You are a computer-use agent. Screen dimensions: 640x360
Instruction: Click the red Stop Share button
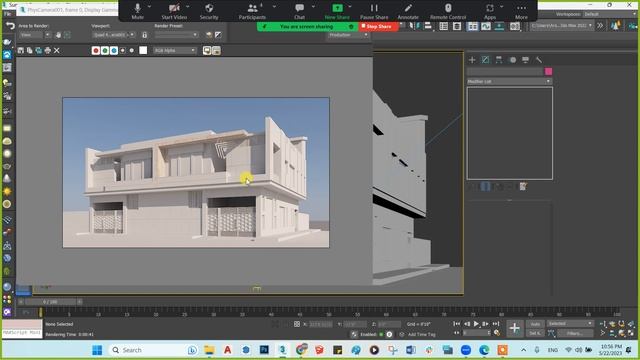click(x=378, y=27)
